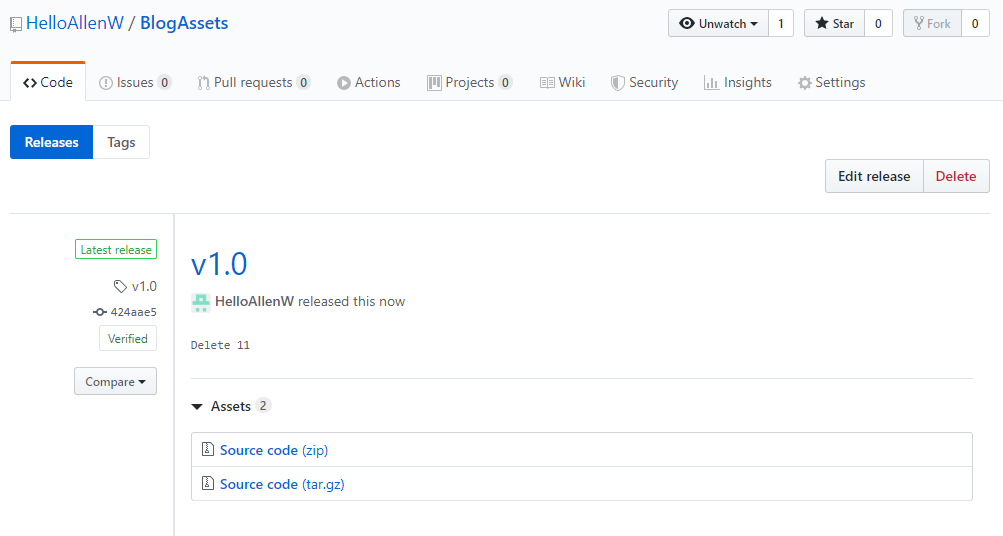Switch to the Tags view
The height and width of the screenshot is (536, 1003).
[x=121, y=142]
